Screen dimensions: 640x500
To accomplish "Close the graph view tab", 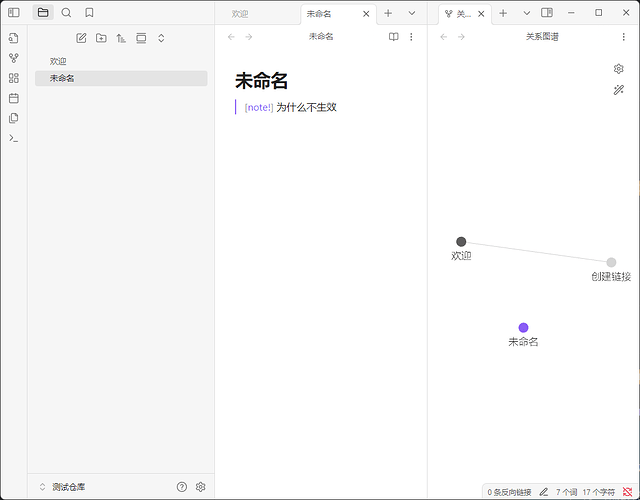I will [481, 14].
